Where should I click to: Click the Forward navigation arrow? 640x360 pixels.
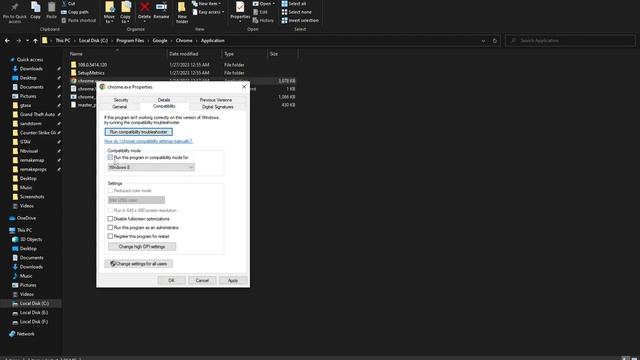pyautogui.click(x=18, y=40)
